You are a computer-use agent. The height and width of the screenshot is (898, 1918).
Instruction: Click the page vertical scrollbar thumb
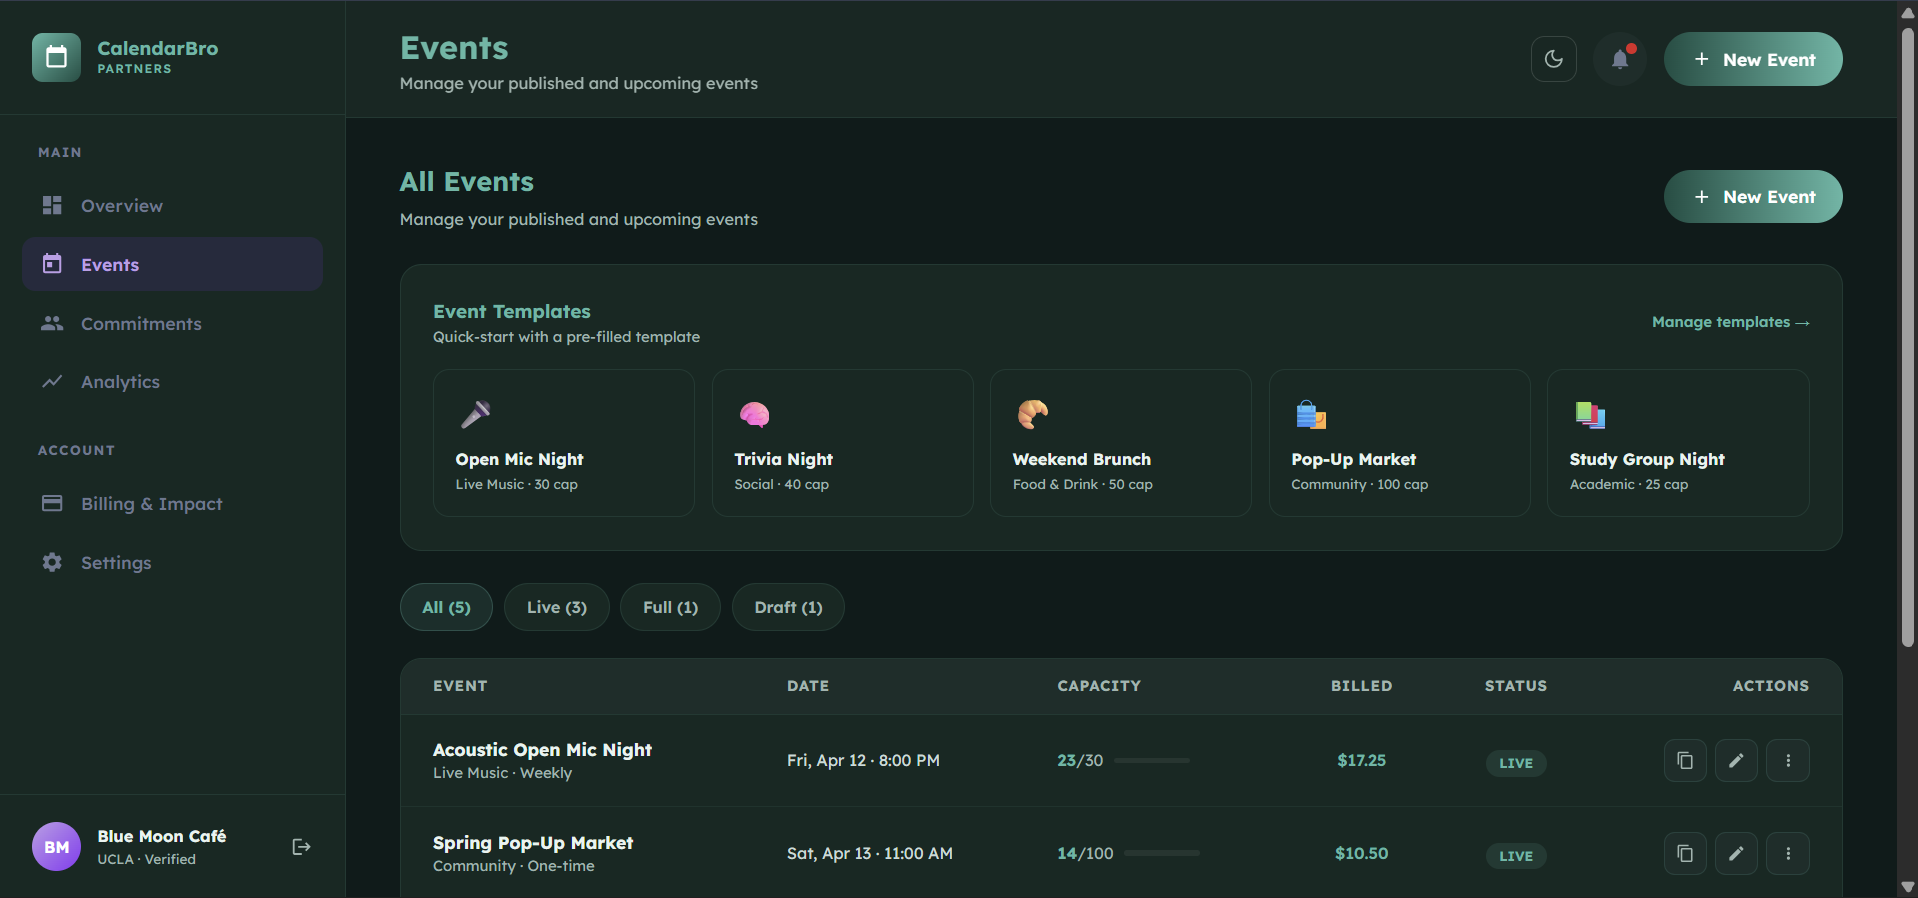pyautogui.click(x=1908, y=337)
